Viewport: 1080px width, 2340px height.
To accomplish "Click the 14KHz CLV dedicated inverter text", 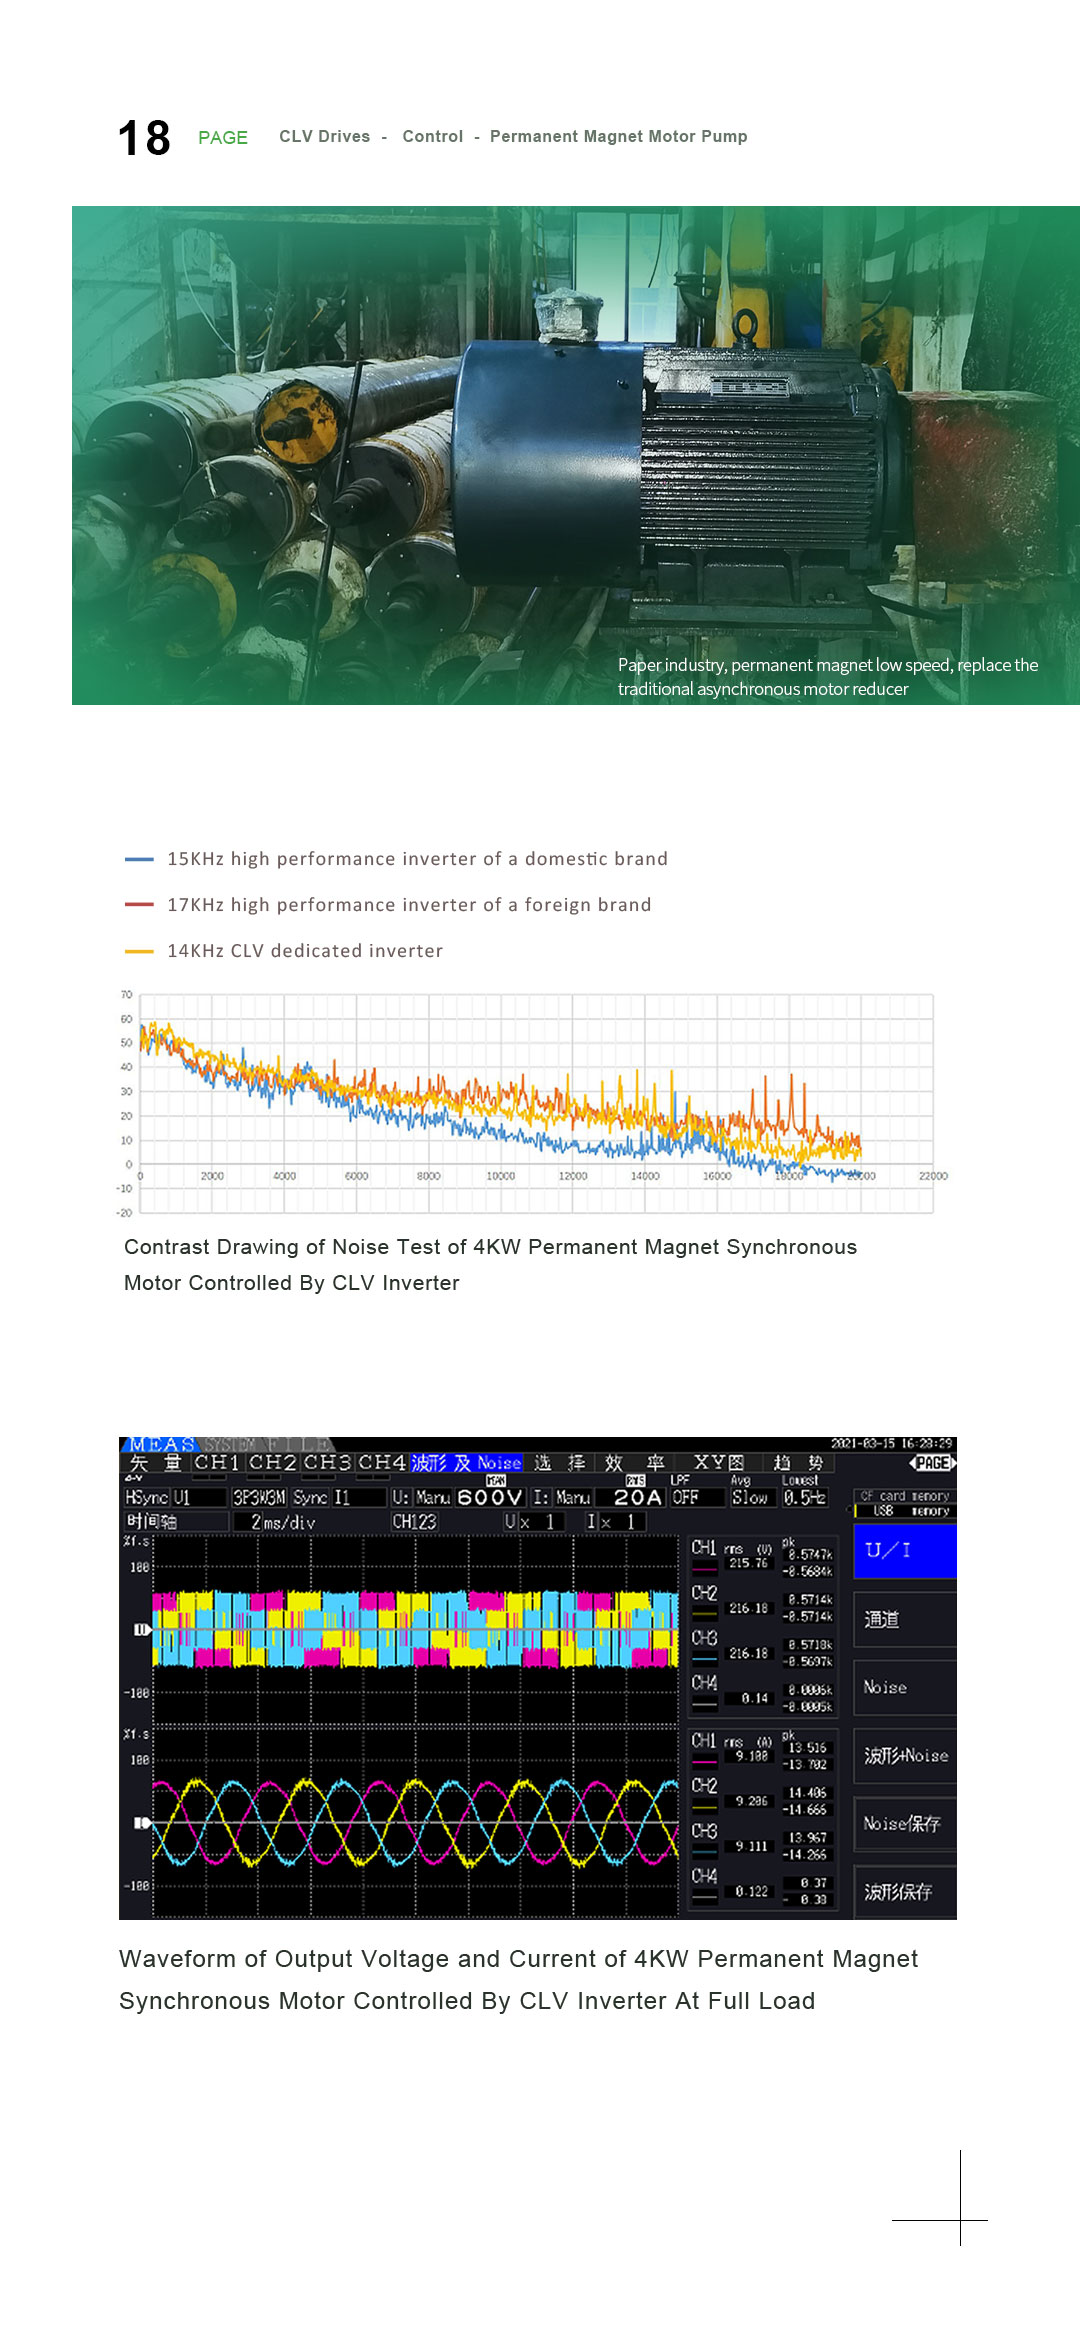I will click(x=305, y=951).
